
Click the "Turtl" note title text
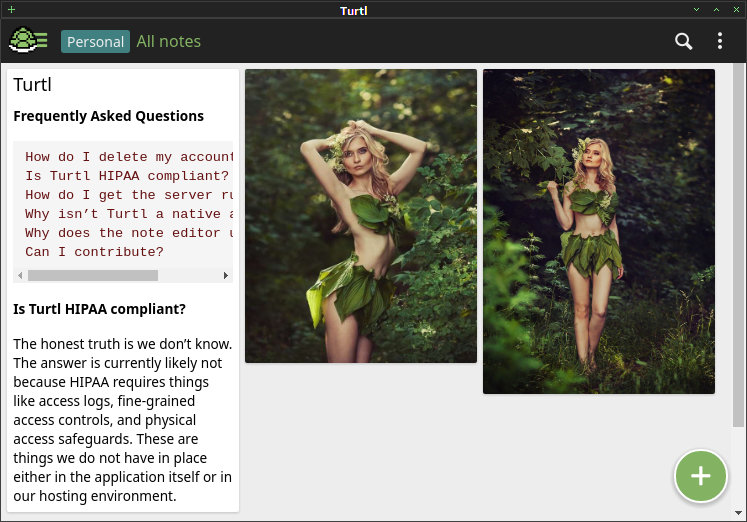[32, 84]
